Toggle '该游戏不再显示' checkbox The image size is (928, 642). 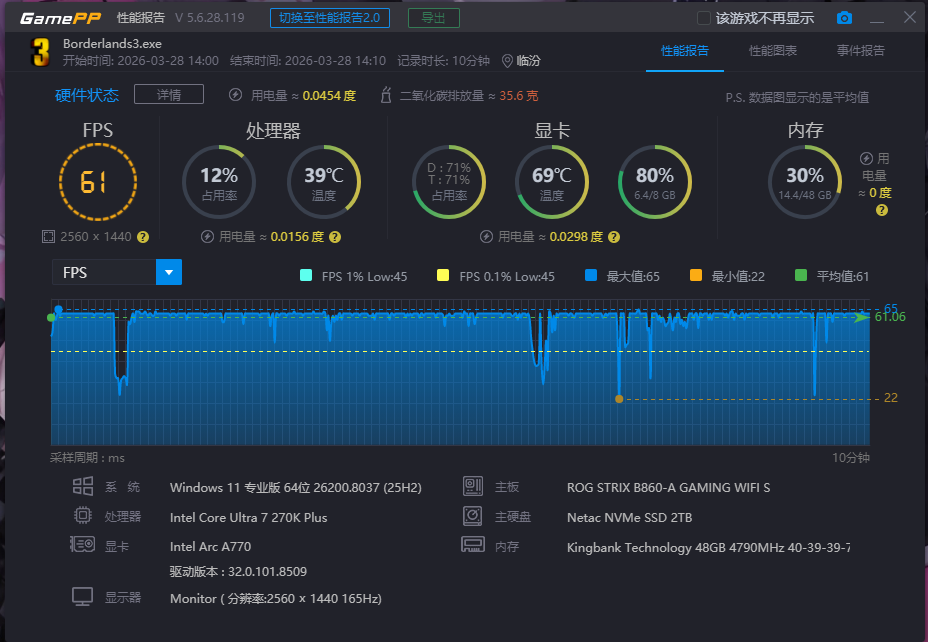[x=704, y=18]
